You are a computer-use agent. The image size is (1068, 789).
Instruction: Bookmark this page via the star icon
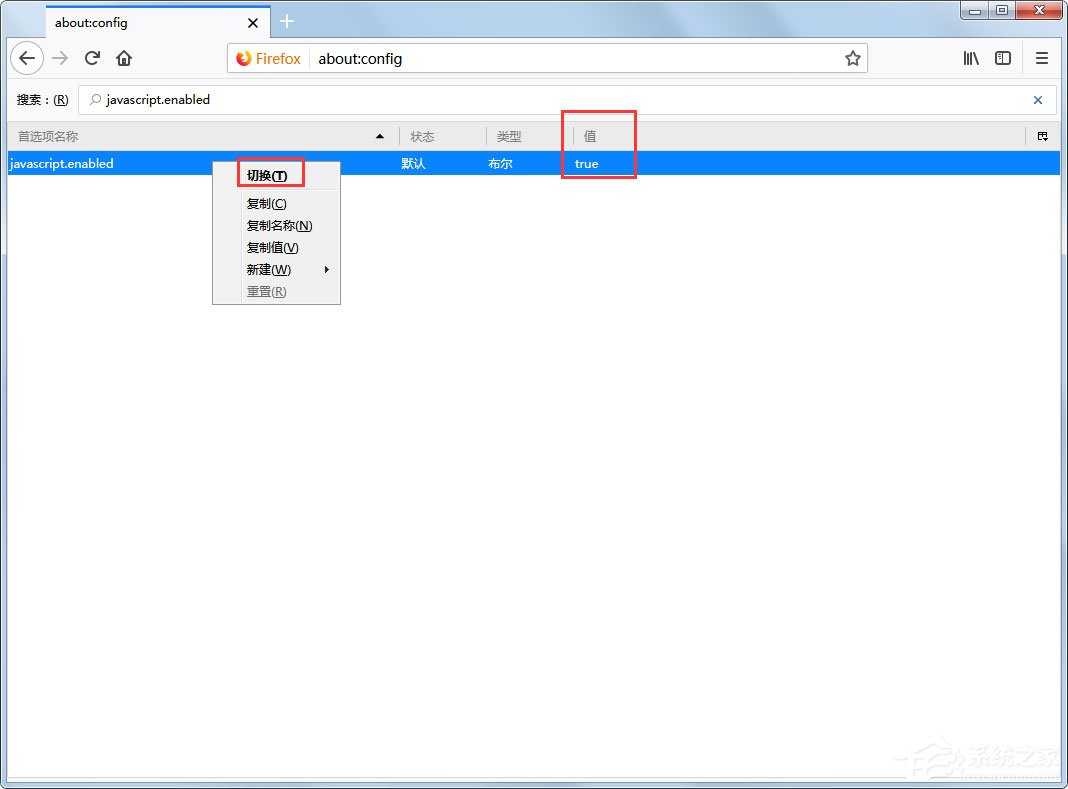point(853,58)
